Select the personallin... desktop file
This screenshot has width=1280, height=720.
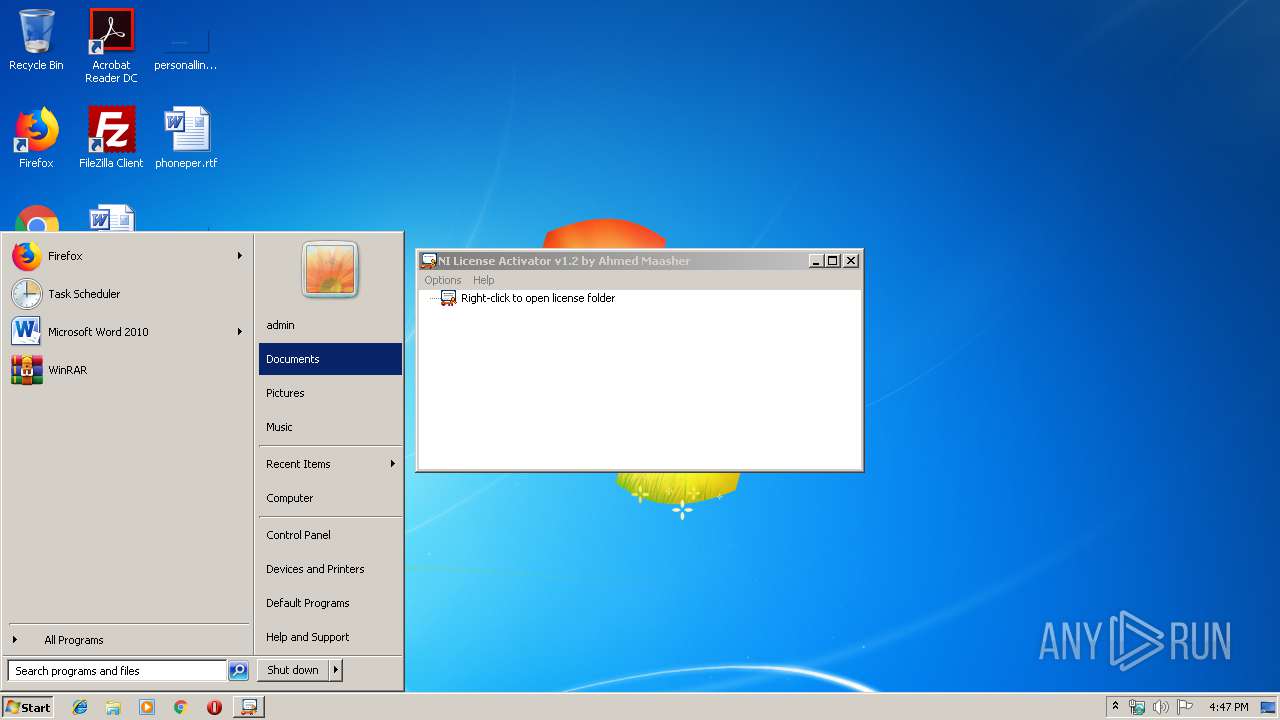click(x=186, y=46)
